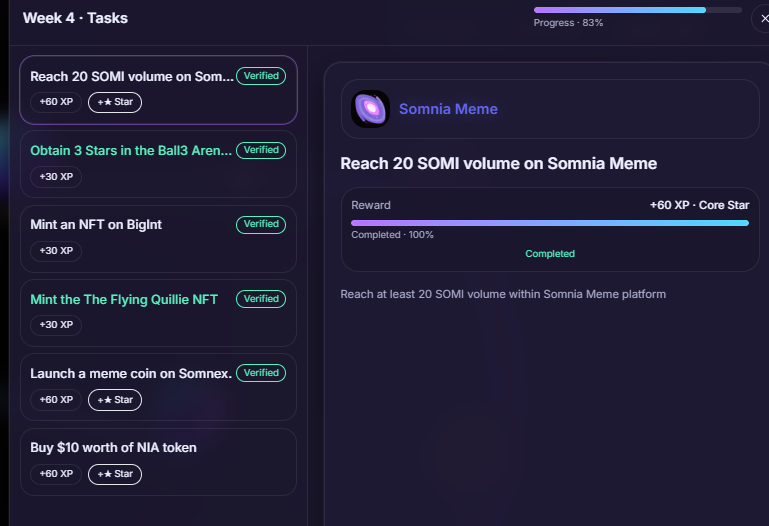This screenshot has height=526, width=769.
Task: Open the Somnia Meme project link
Action: 448,109
